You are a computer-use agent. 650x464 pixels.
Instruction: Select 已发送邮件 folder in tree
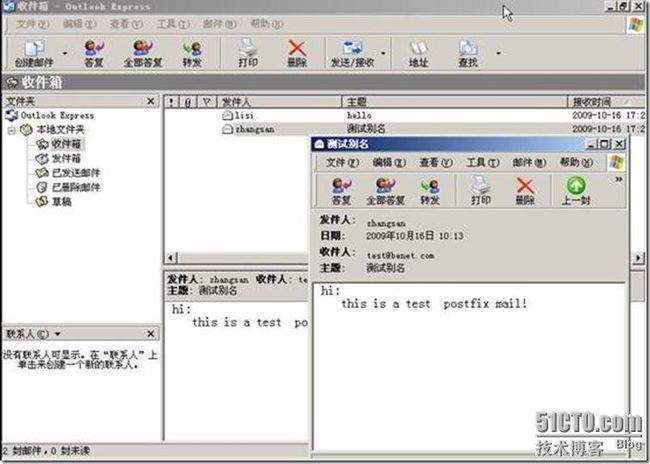[68, 172]
